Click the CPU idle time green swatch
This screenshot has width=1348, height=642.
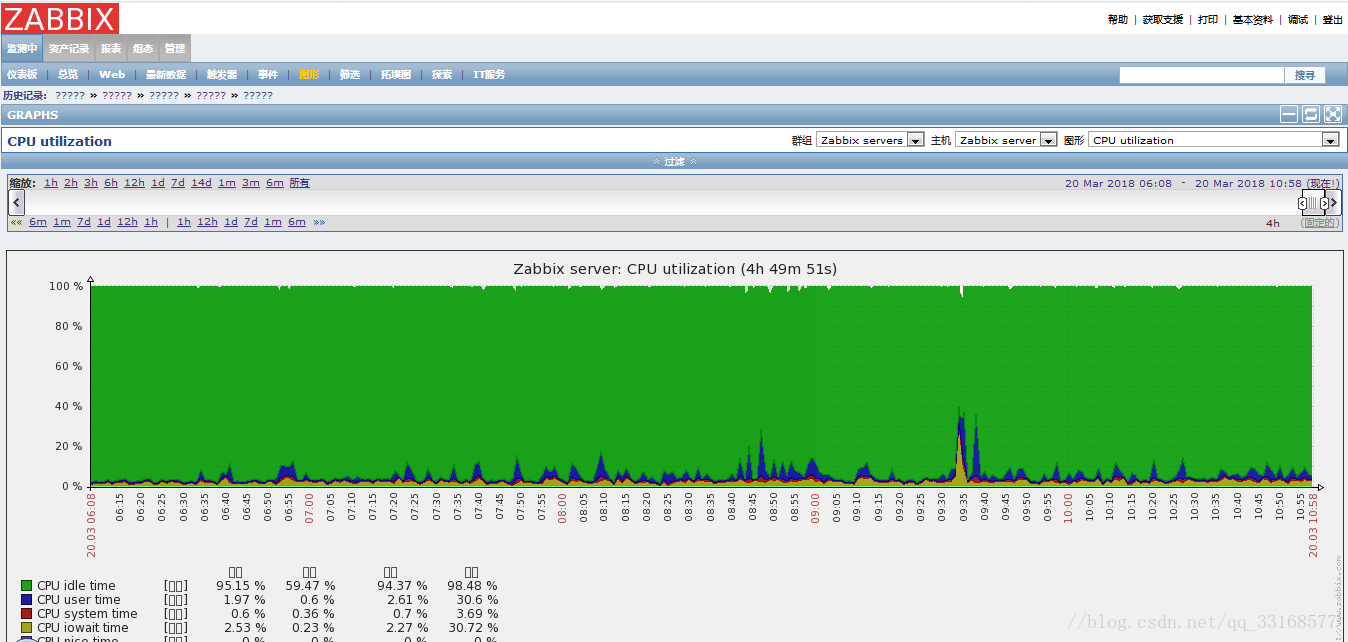click(x=26, y=586)
